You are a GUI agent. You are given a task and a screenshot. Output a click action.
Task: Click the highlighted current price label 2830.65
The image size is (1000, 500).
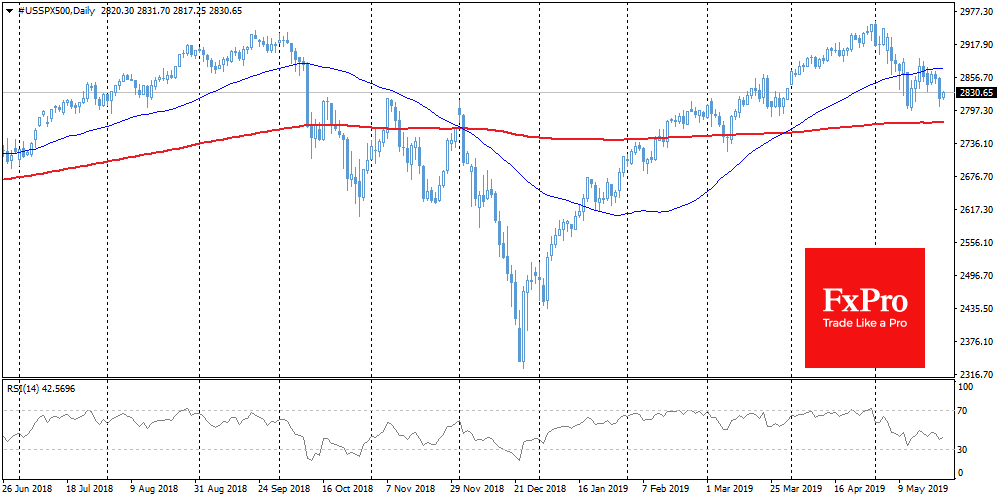(x=975, y=93)
